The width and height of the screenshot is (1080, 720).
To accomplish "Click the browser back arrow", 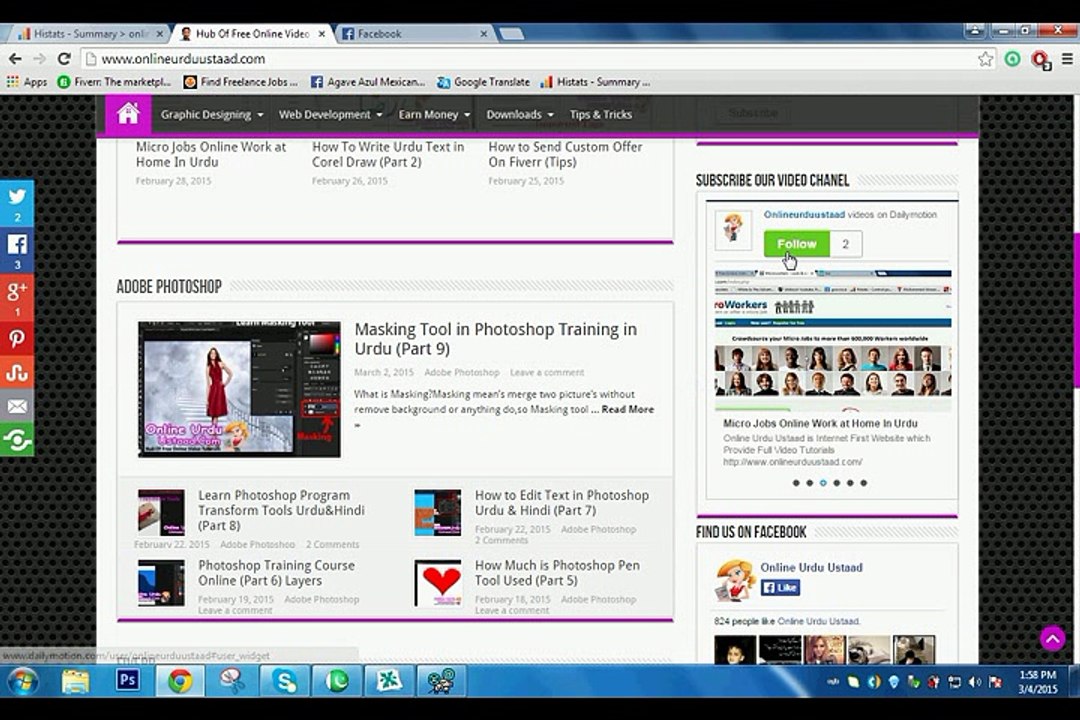I will [15, 59].
